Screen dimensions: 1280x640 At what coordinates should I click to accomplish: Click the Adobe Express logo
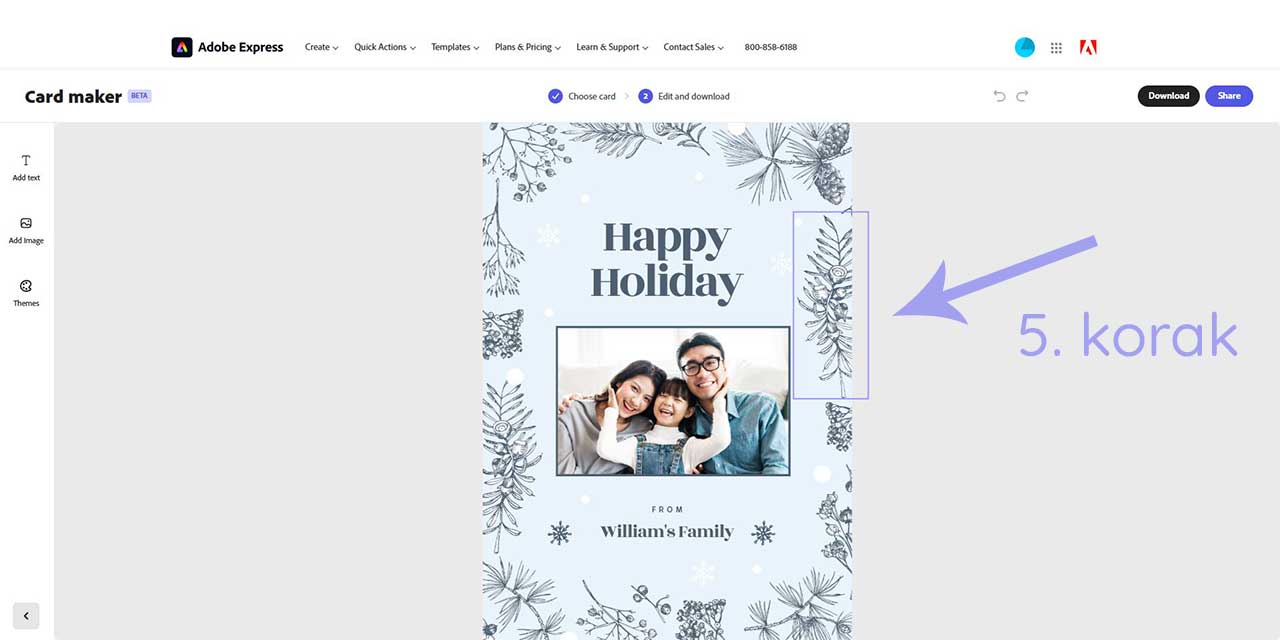(226, 46)
